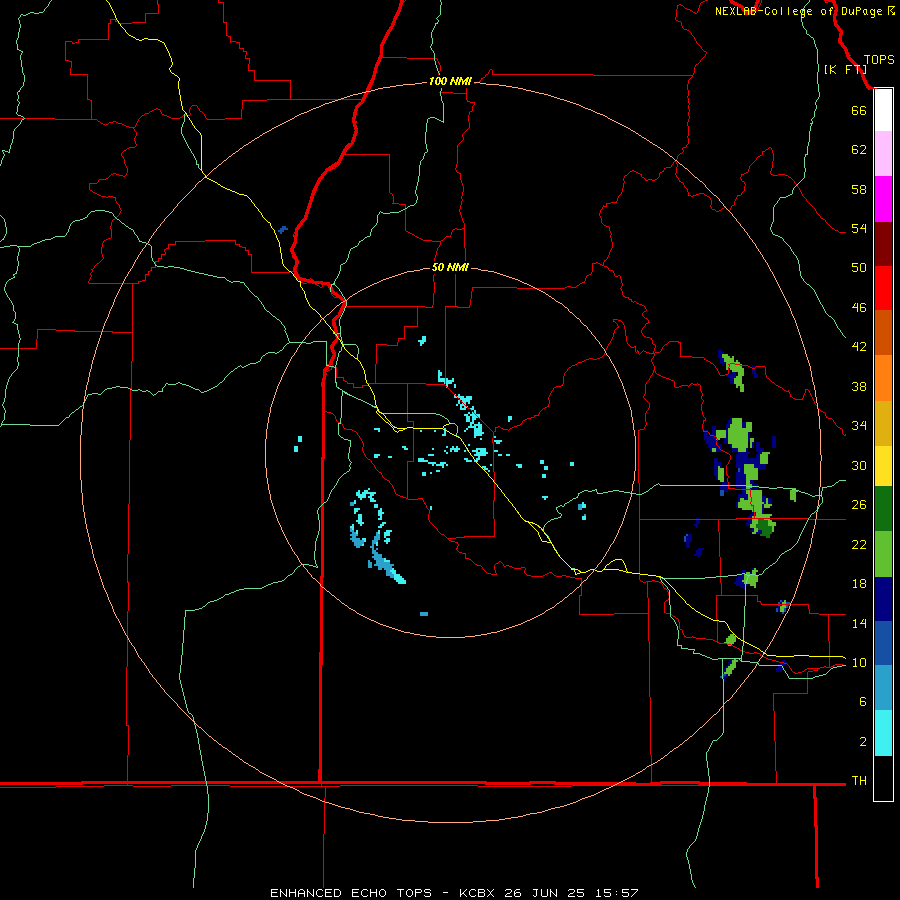Image resolution: width=900 pixels, height=900 pixels.
Task: Click the medium blue 10-14 kft swatch
Action: (x=883, y=643)
